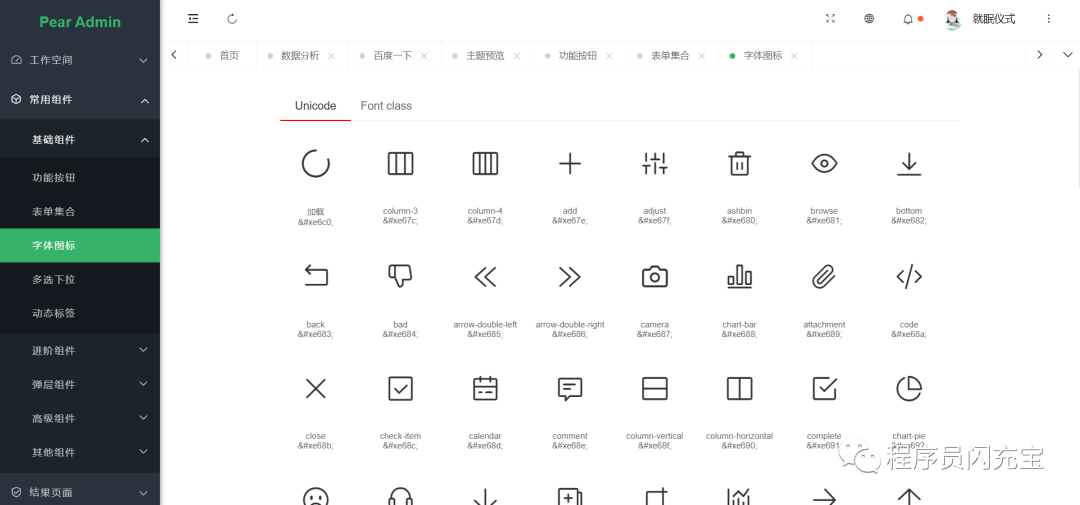Open the notification bell
The height and width of the screenshot is (505, 1080).
pyautogui.click(x=908, y=19)
